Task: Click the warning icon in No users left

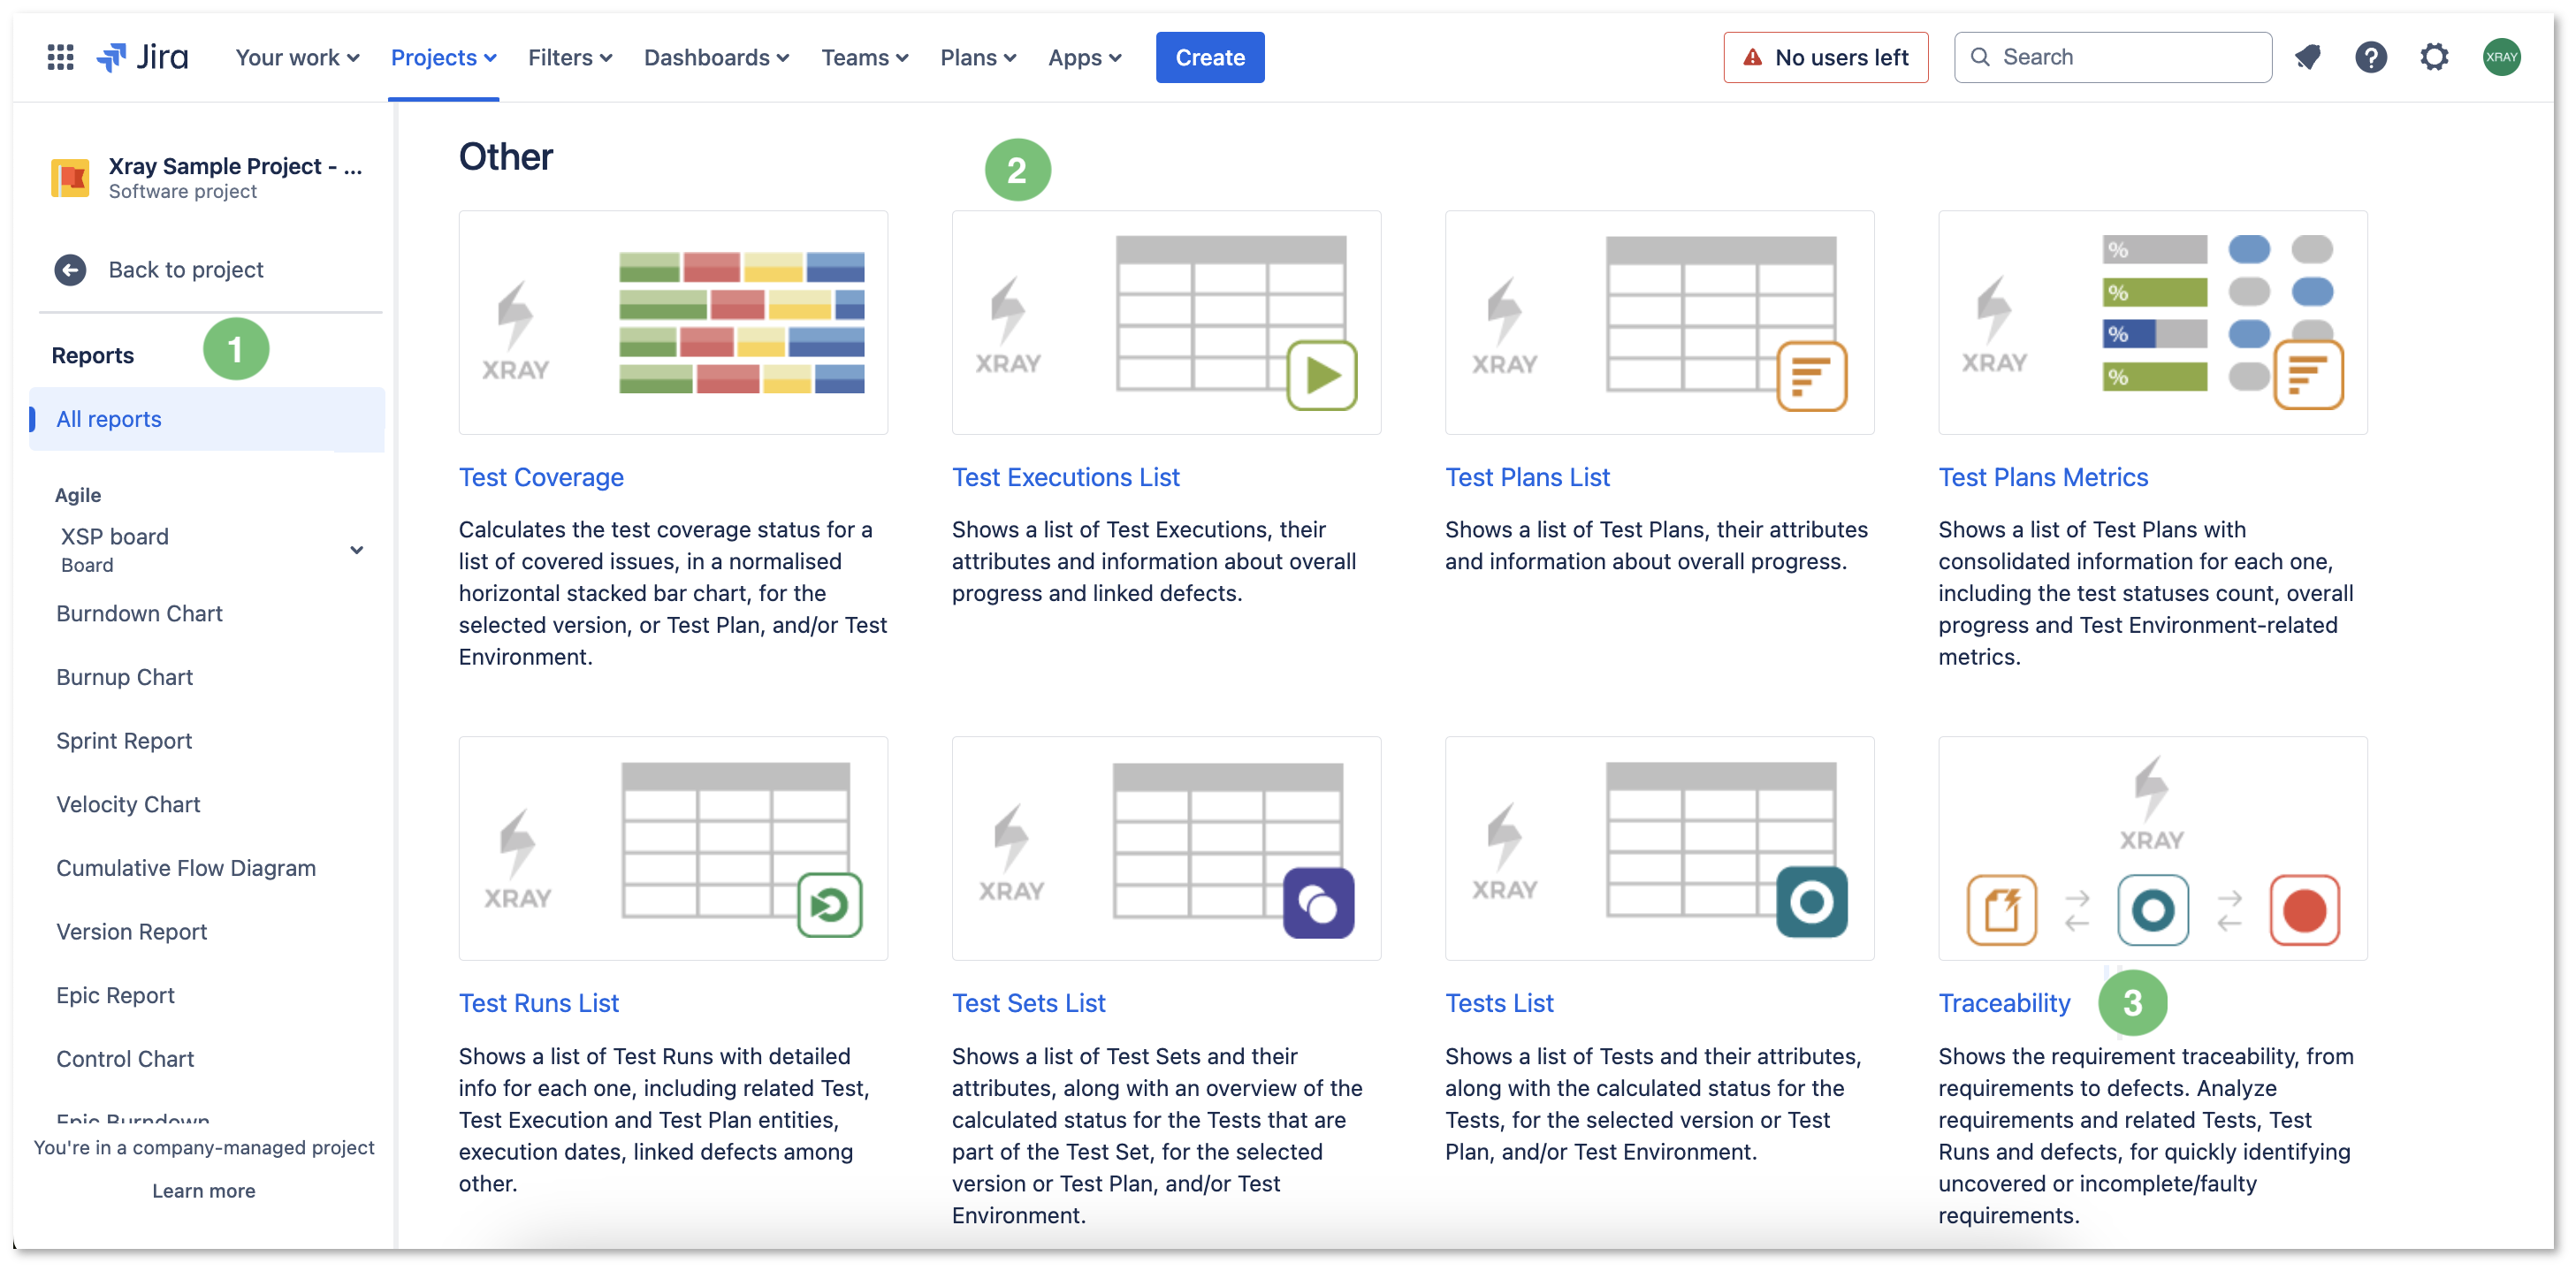Action: click(x=1753, y=57)
